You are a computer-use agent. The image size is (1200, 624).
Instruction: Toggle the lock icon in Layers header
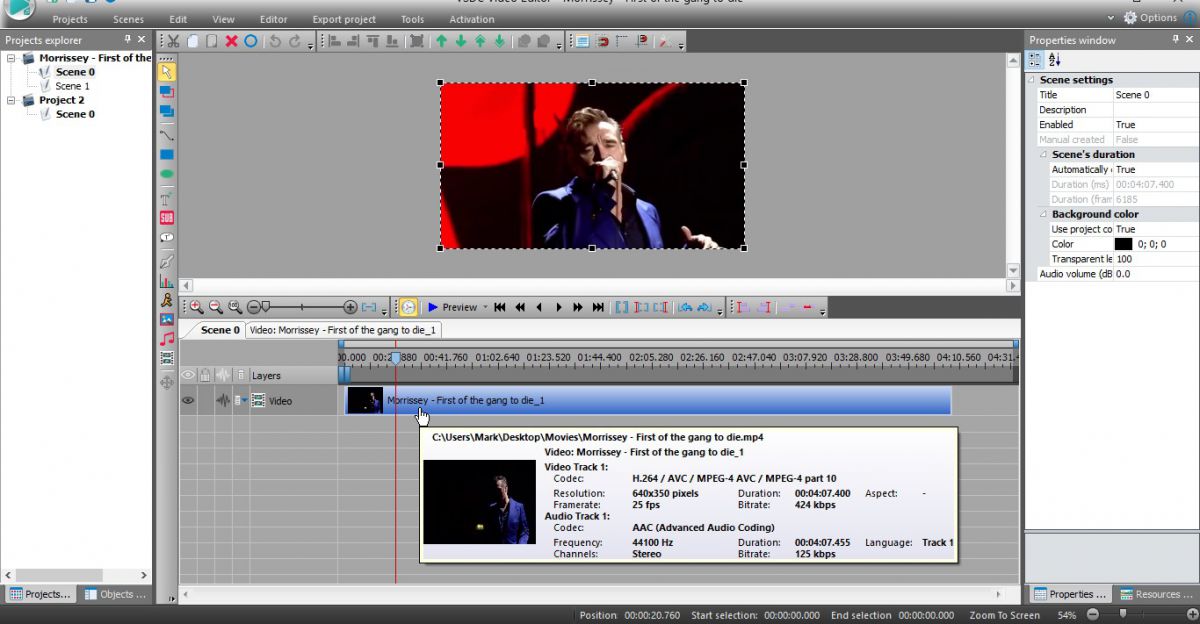pyautogui.click(x=205, y=375)
